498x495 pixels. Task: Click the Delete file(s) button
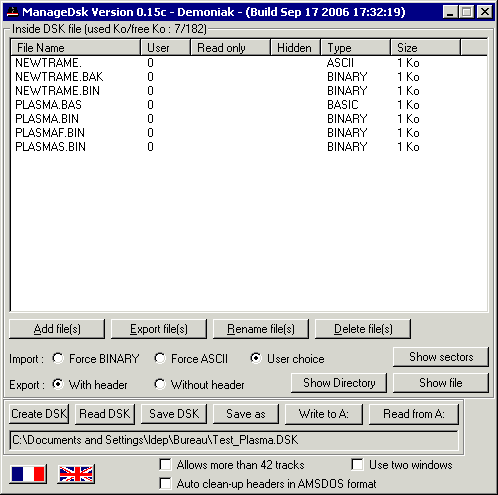(x=363, y=329)
